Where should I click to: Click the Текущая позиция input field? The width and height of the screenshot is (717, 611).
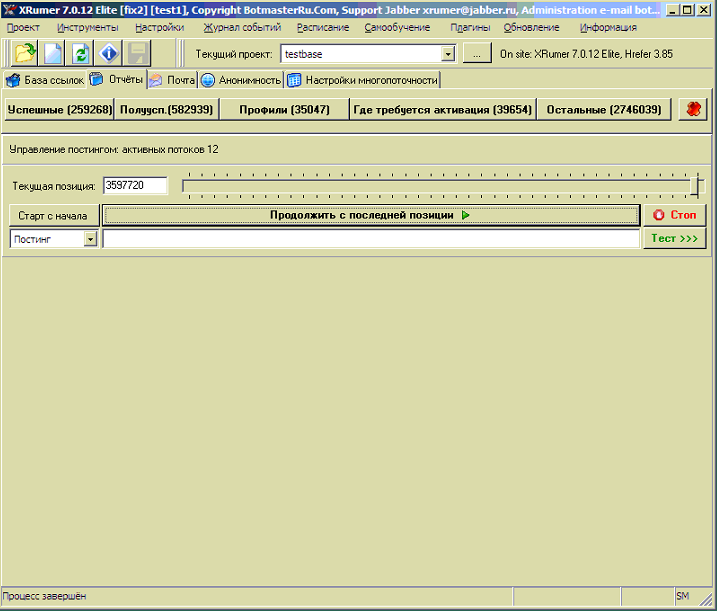(135, 186)
